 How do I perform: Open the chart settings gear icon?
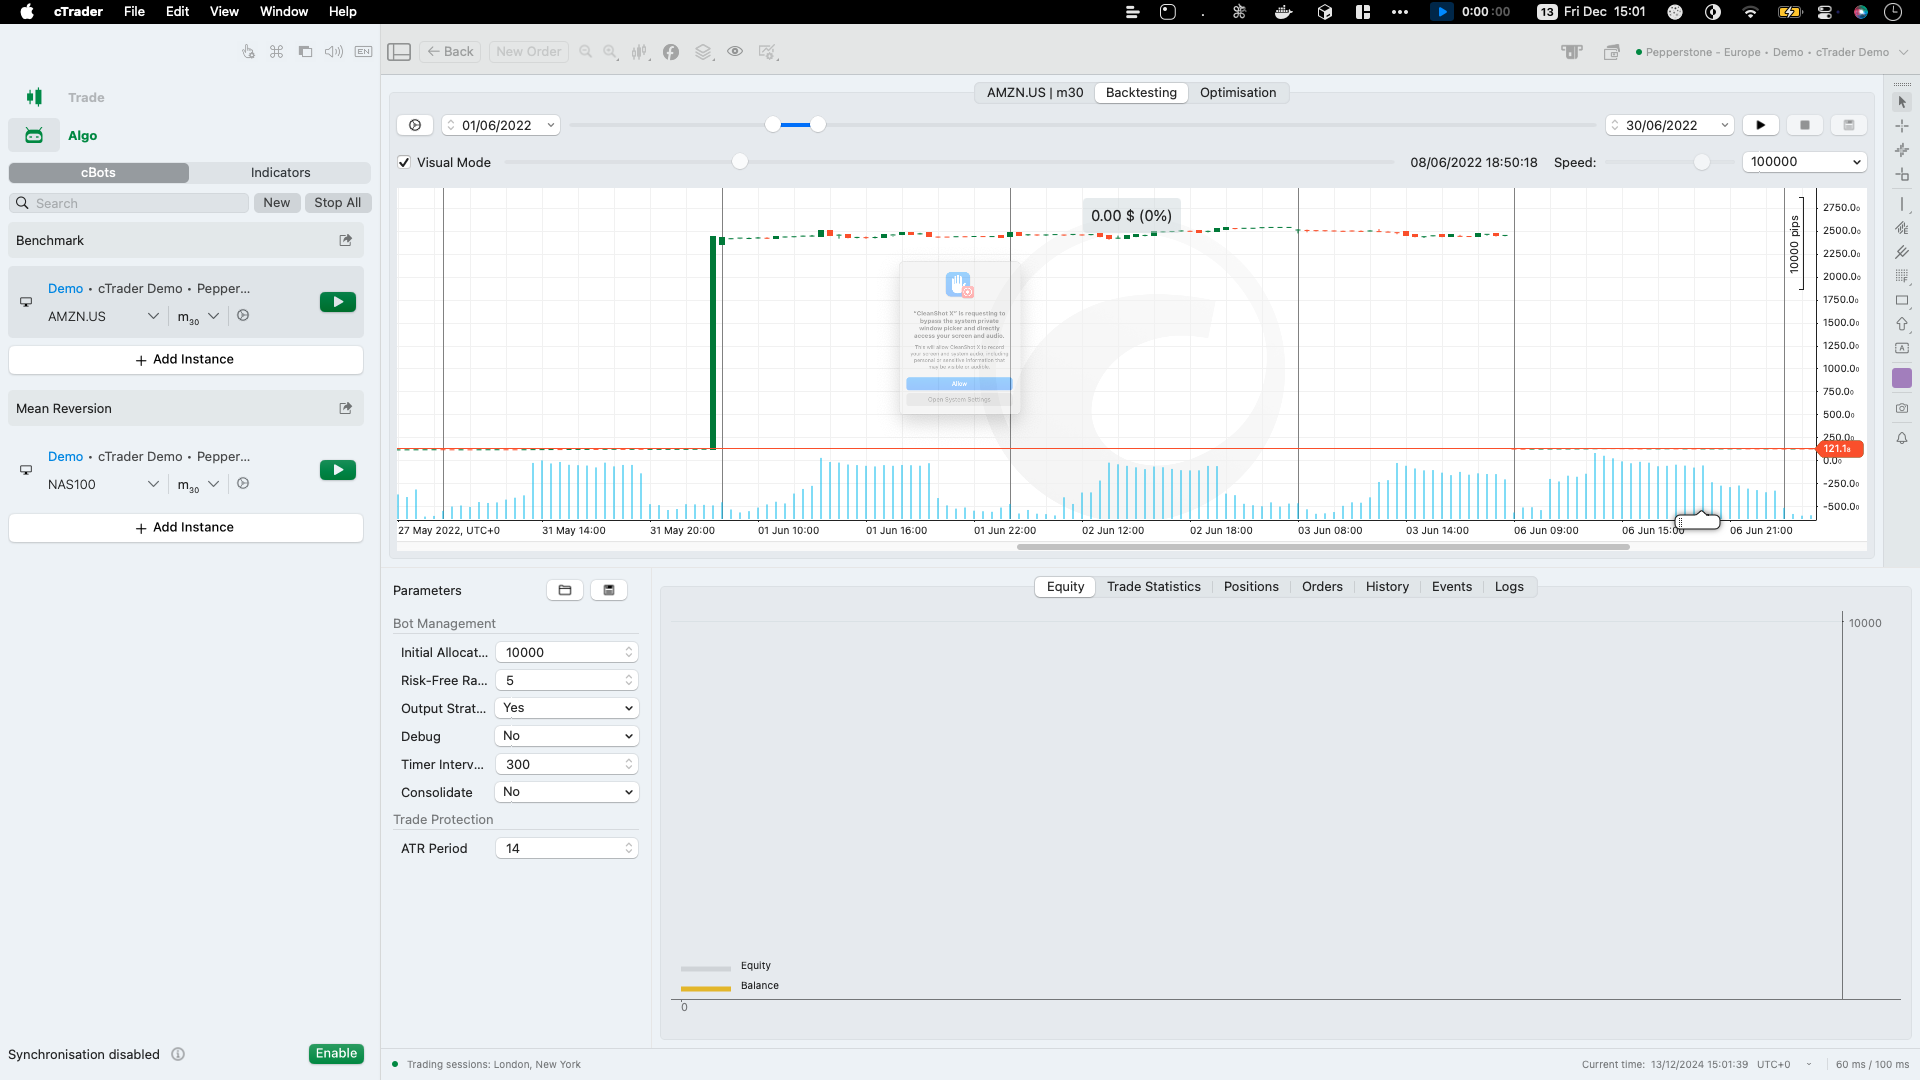(768, 52)
